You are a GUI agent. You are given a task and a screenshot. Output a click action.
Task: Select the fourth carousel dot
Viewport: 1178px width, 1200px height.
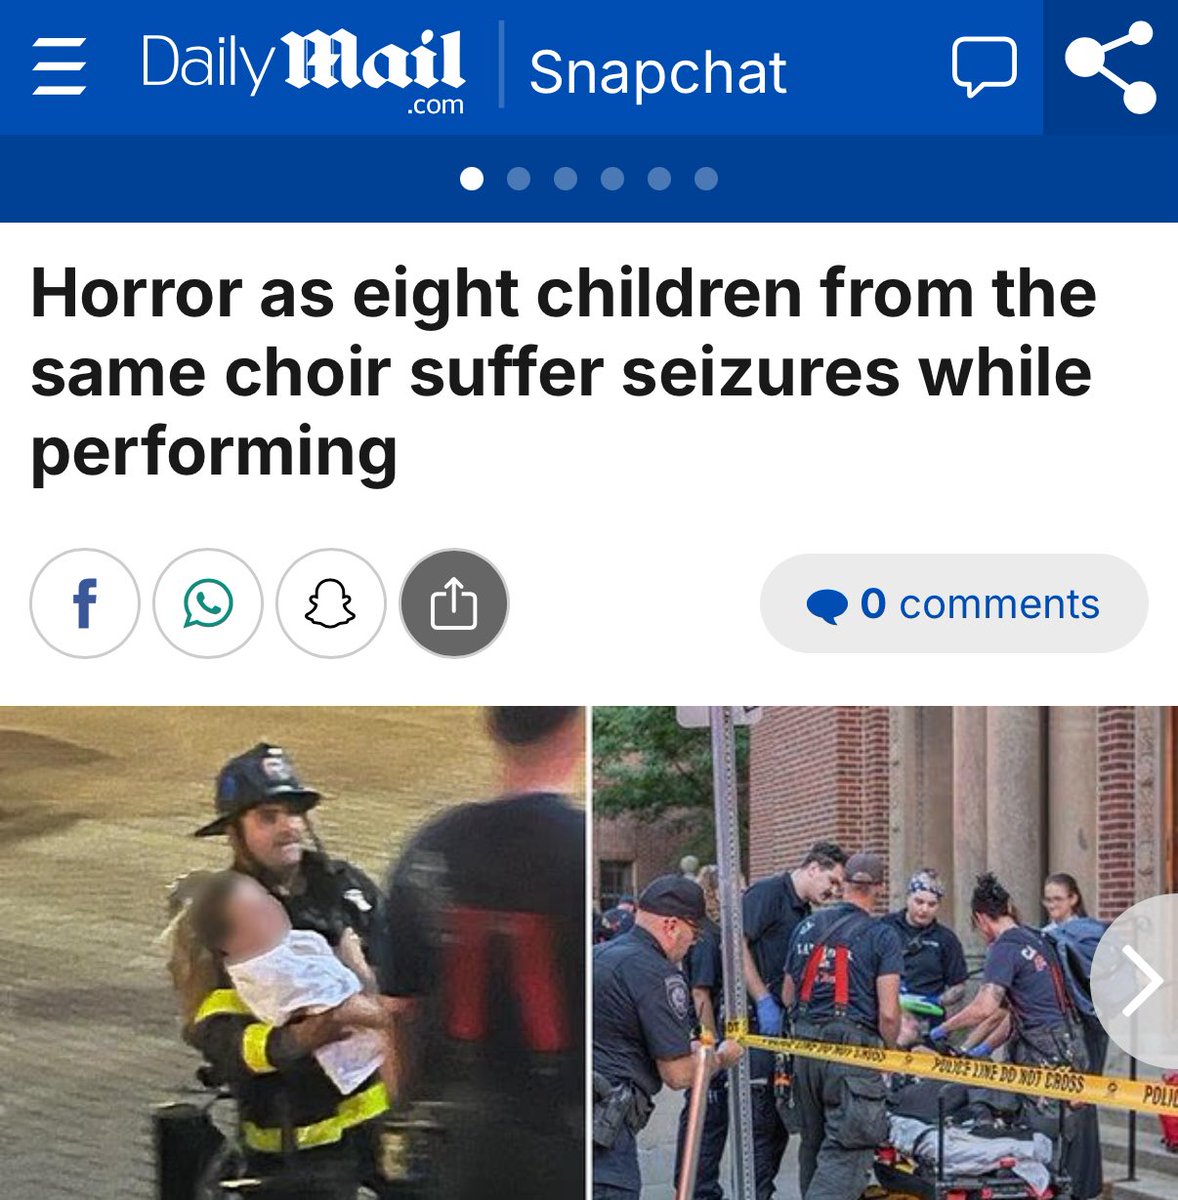click(x=612, y=179)
